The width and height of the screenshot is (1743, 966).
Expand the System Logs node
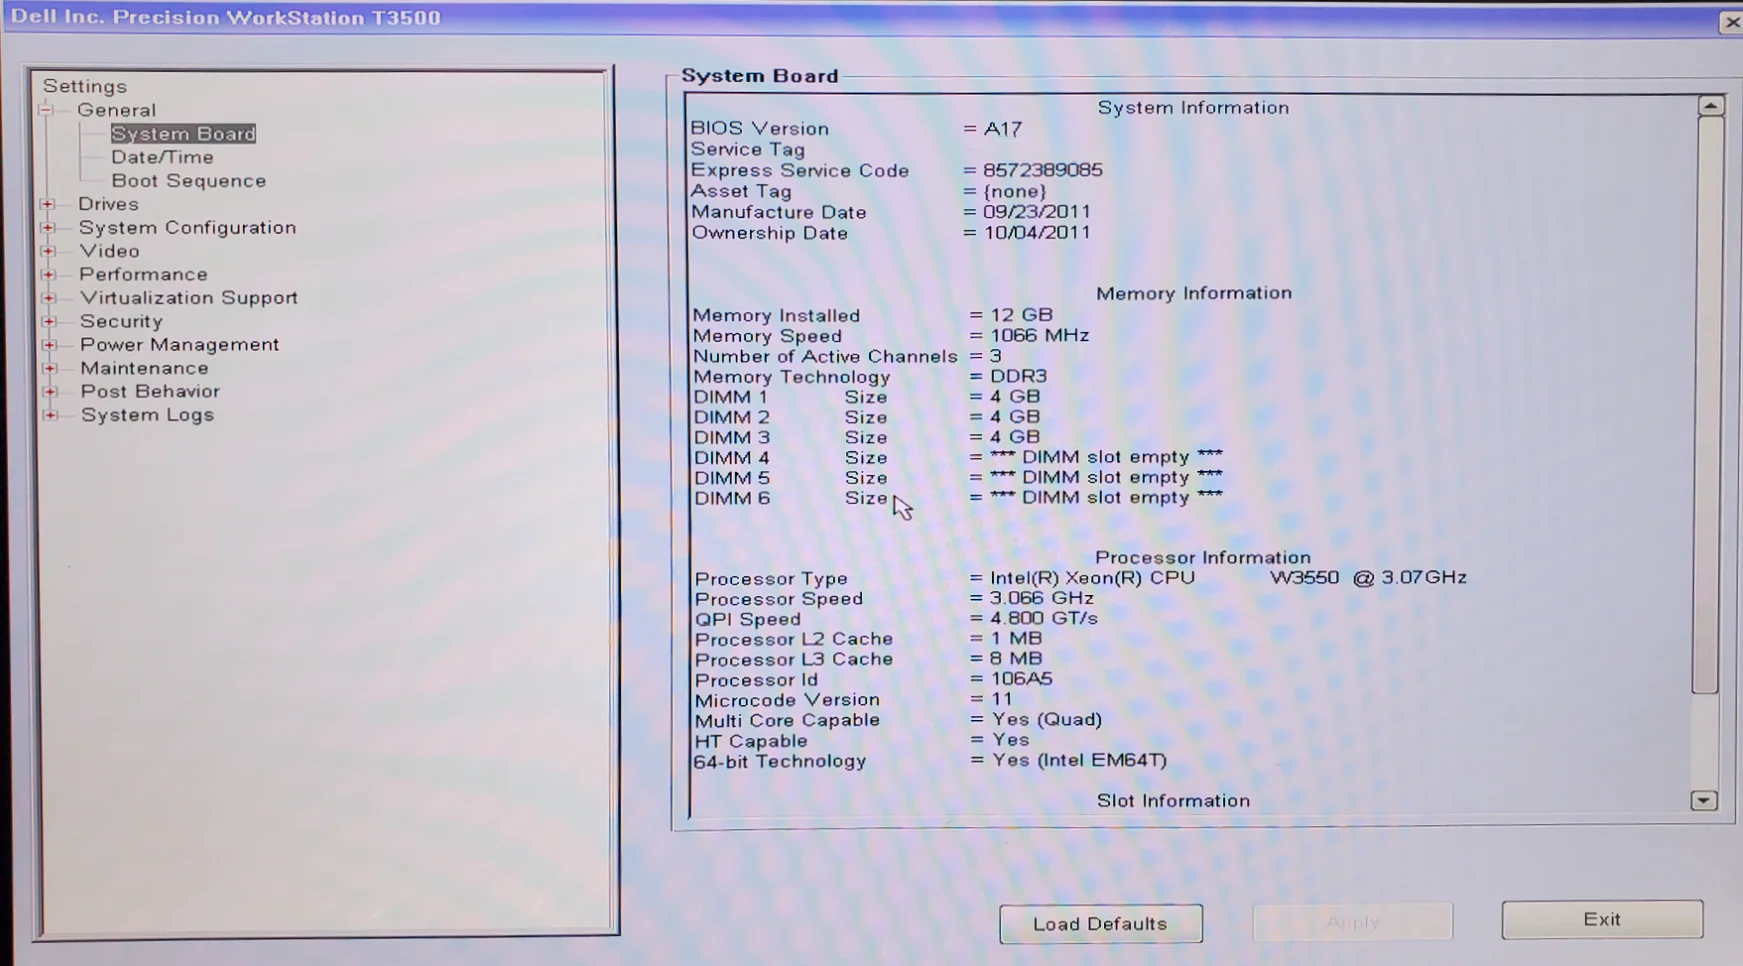[x=49, y=415]
